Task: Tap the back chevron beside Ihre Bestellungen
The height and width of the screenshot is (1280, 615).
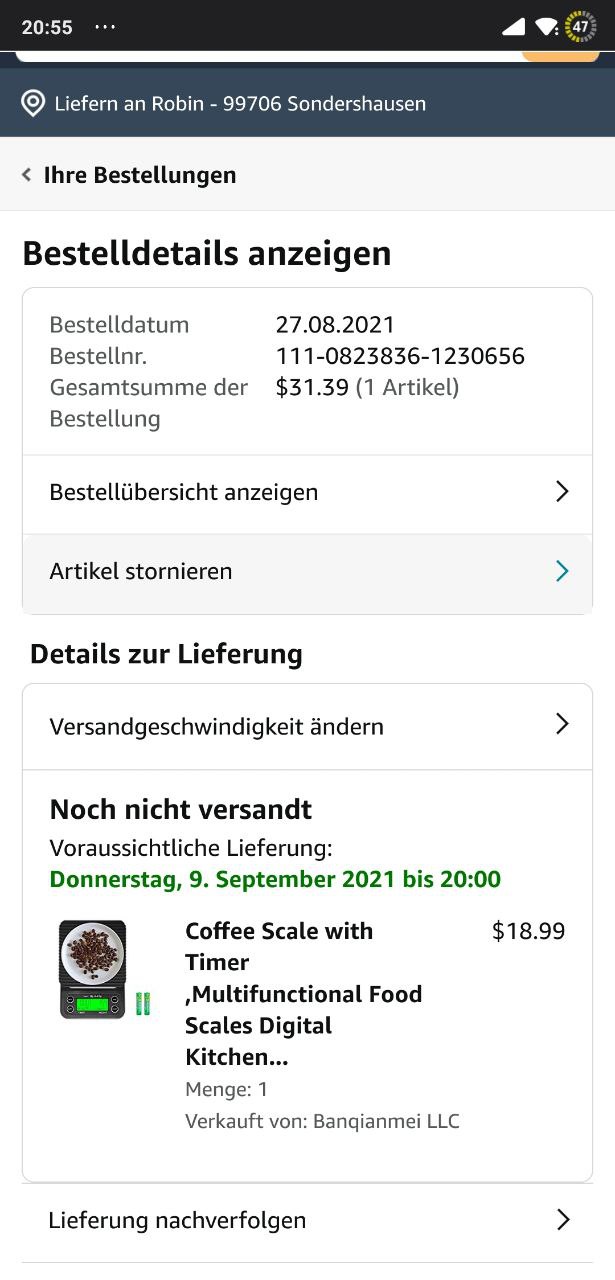Action: [x=27, y=175]
